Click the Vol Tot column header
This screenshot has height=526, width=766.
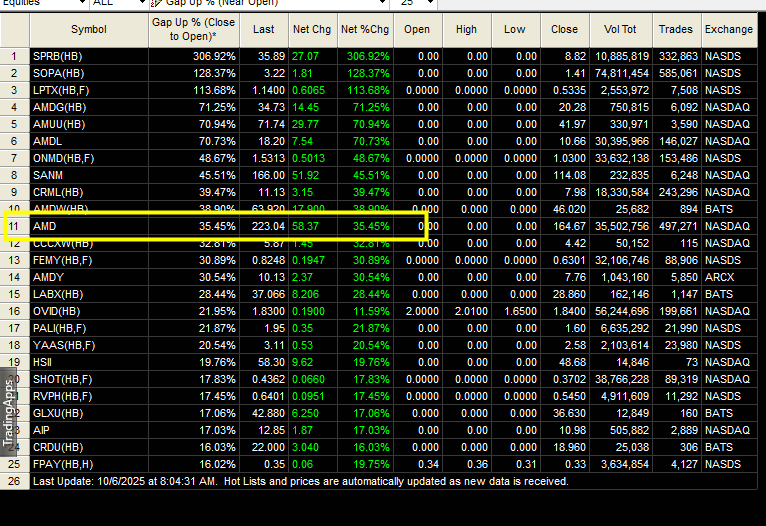[x=621, y=30]
